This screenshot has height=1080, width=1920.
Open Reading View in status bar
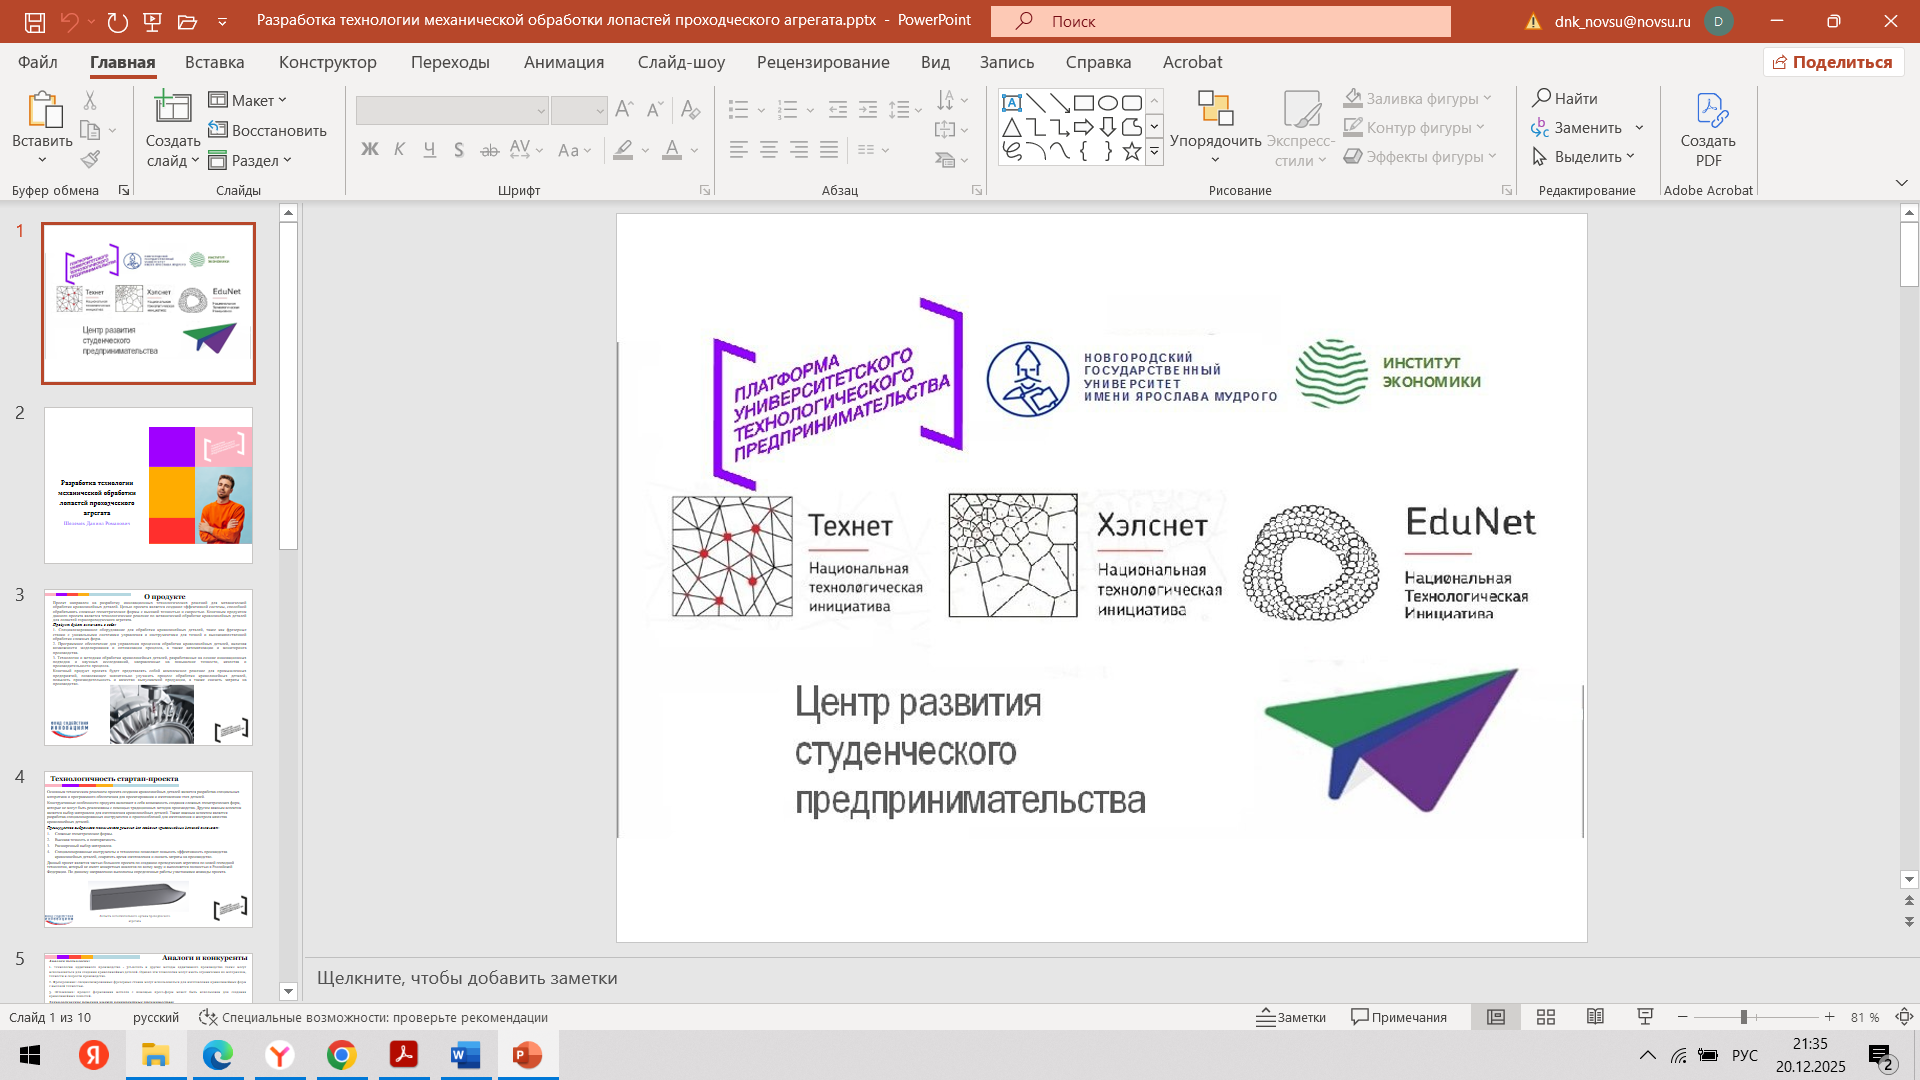1596,1017
